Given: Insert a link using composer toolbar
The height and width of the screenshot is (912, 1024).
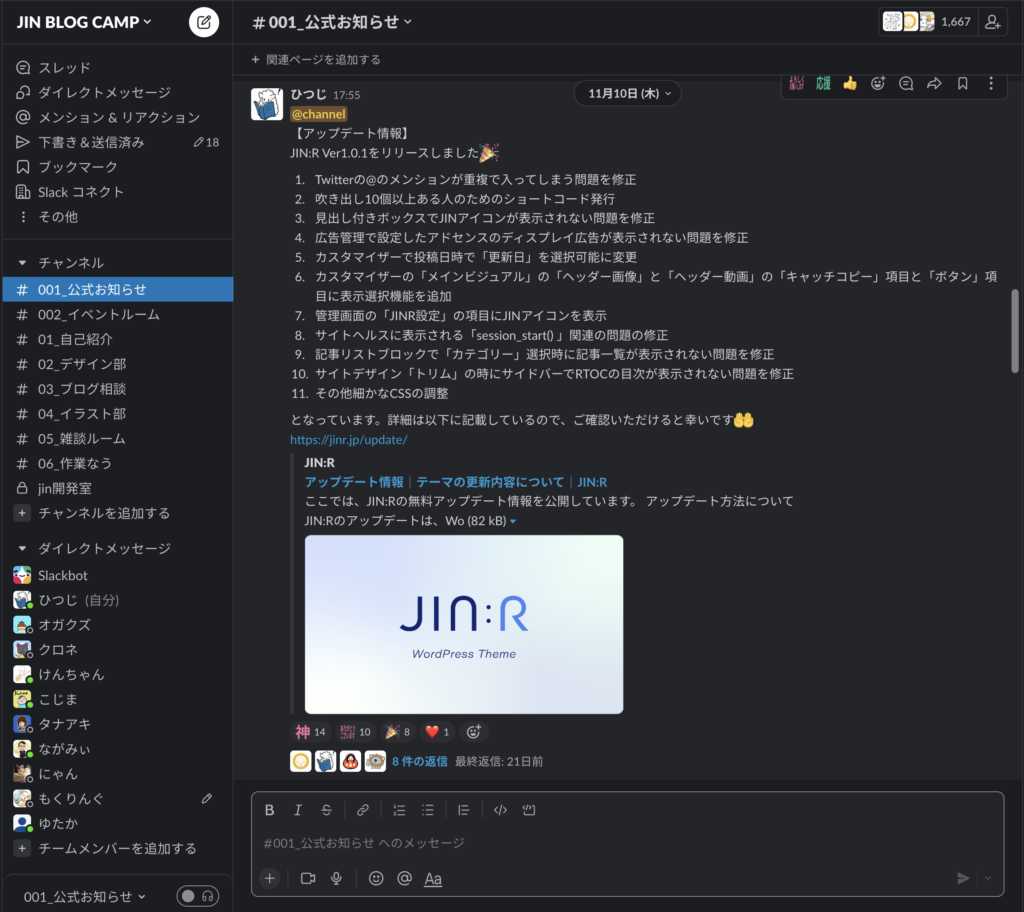Looking at the screenshot, I should tap(362, 810).
